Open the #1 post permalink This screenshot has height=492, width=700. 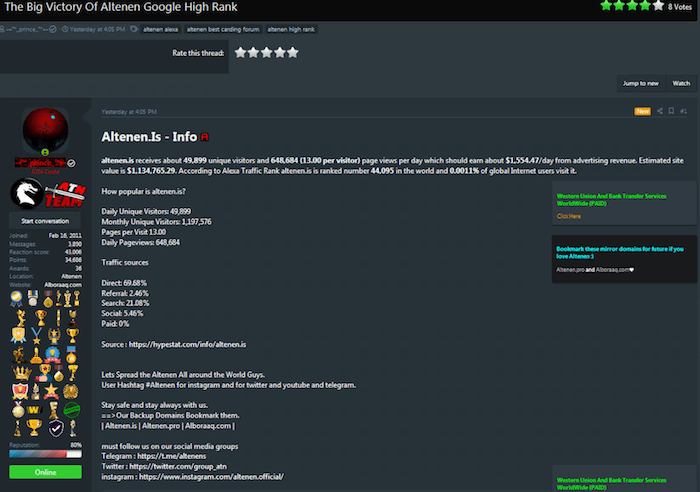pos(683,111)
